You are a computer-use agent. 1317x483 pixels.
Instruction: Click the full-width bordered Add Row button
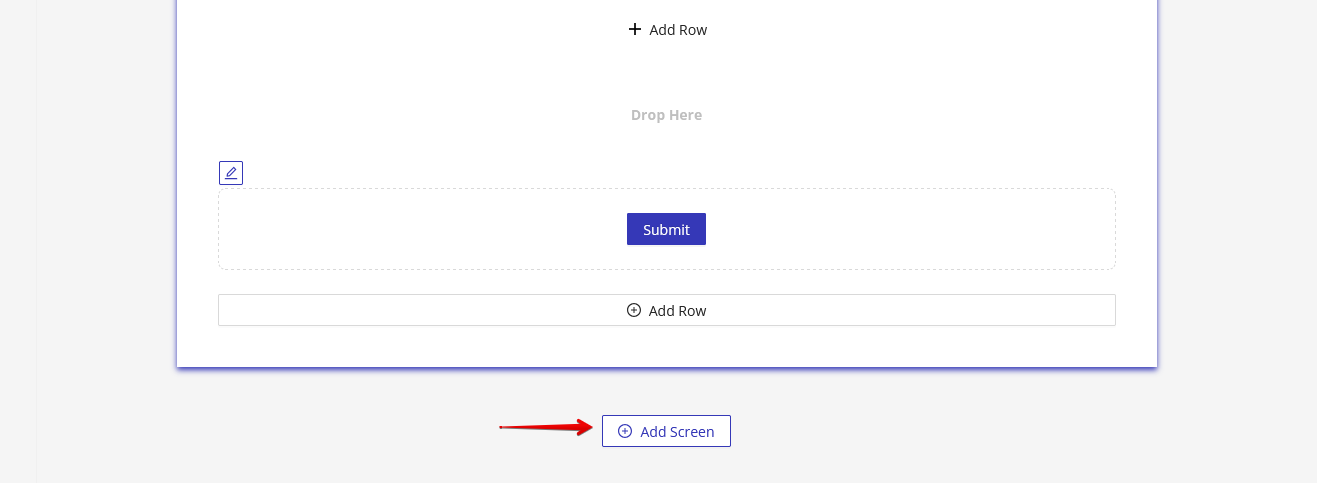pyautogui.click(x=666, y=310)
